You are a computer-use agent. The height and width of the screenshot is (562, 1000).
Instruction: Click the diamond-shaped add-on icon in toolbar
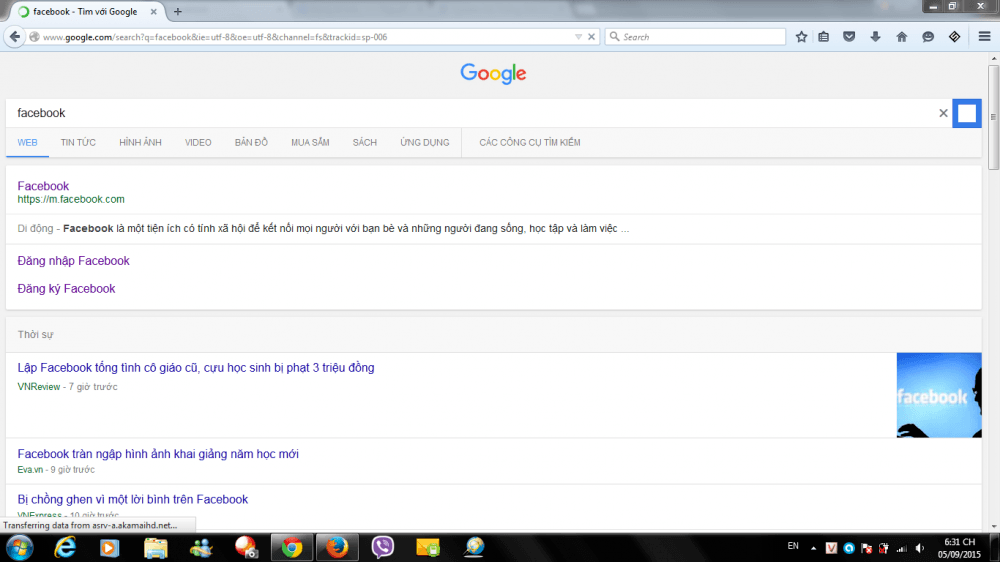coord(954,37)
